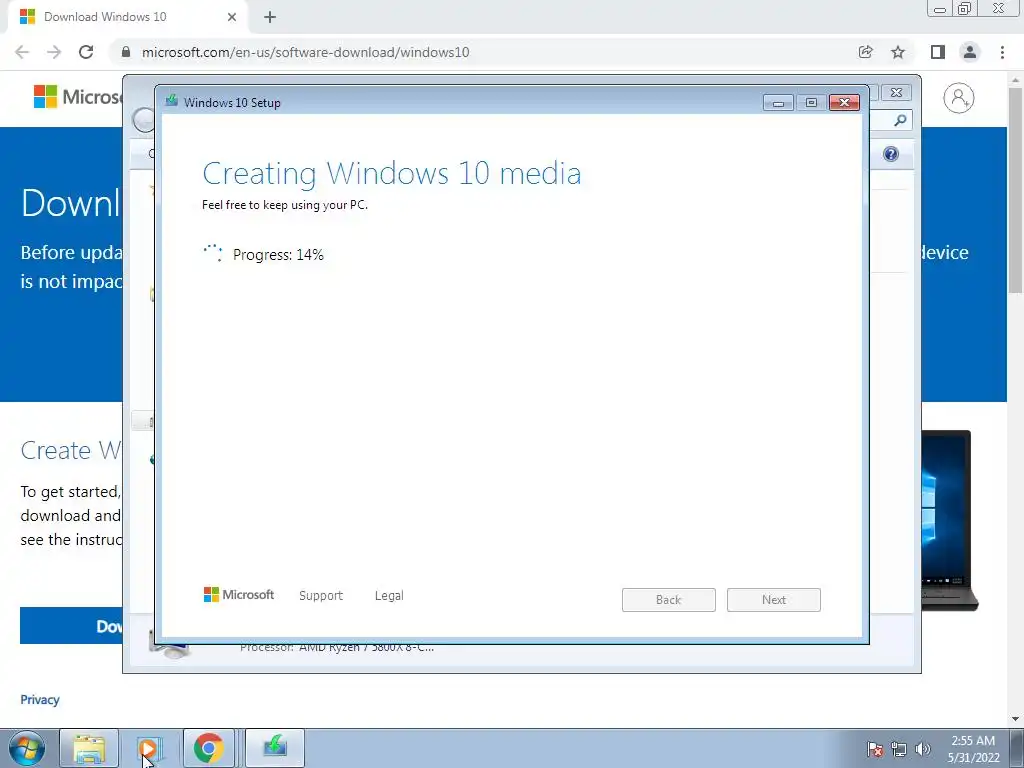Click the Chrome back arrow
This screenshot has width=1024, height=768.
click(x=22, y=52)
